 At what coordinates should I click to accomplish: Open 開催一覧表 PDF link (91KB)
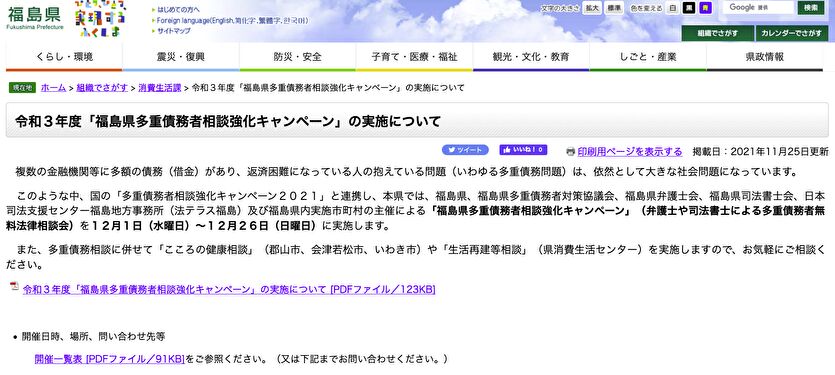109,358
